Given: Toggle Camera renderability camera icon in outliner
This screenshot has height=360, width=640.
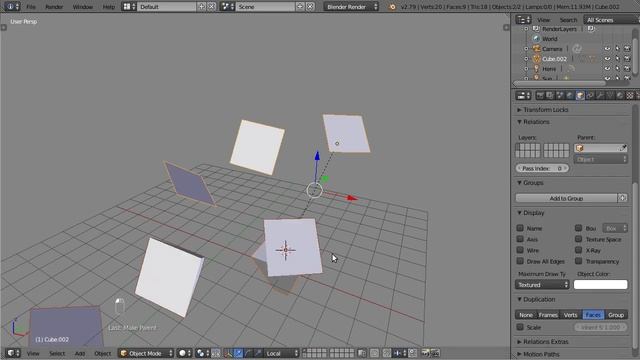Looking at the screenshot, I should click(x=627, y=49).
